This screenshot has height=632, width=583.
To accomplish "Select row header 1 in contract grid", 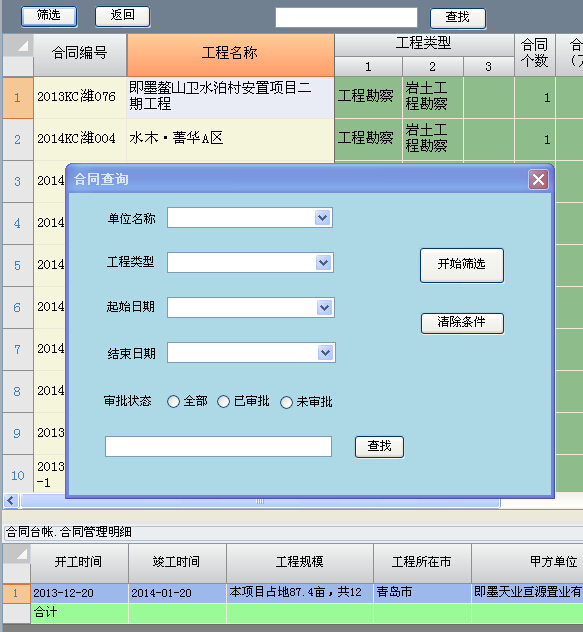I will click(x=17, y=98).
